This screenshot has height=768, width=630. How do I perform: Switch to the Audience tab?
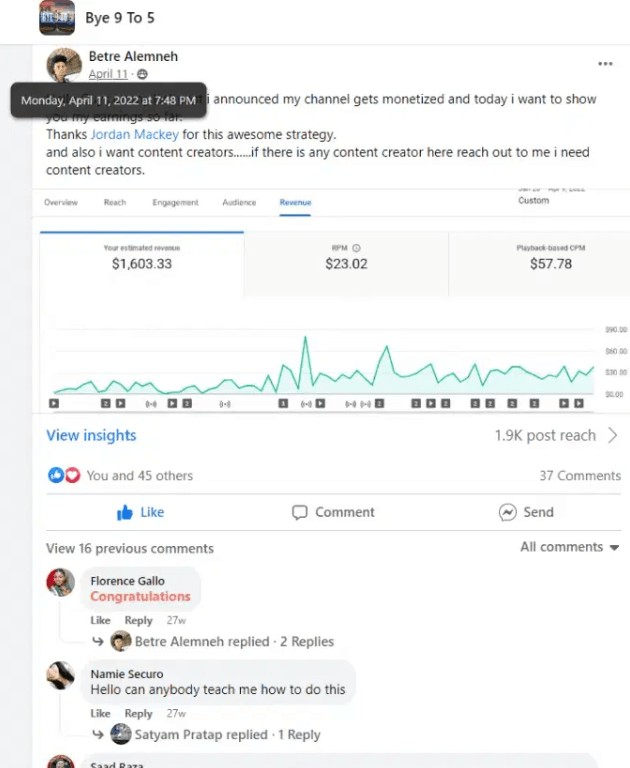(239, 203)
